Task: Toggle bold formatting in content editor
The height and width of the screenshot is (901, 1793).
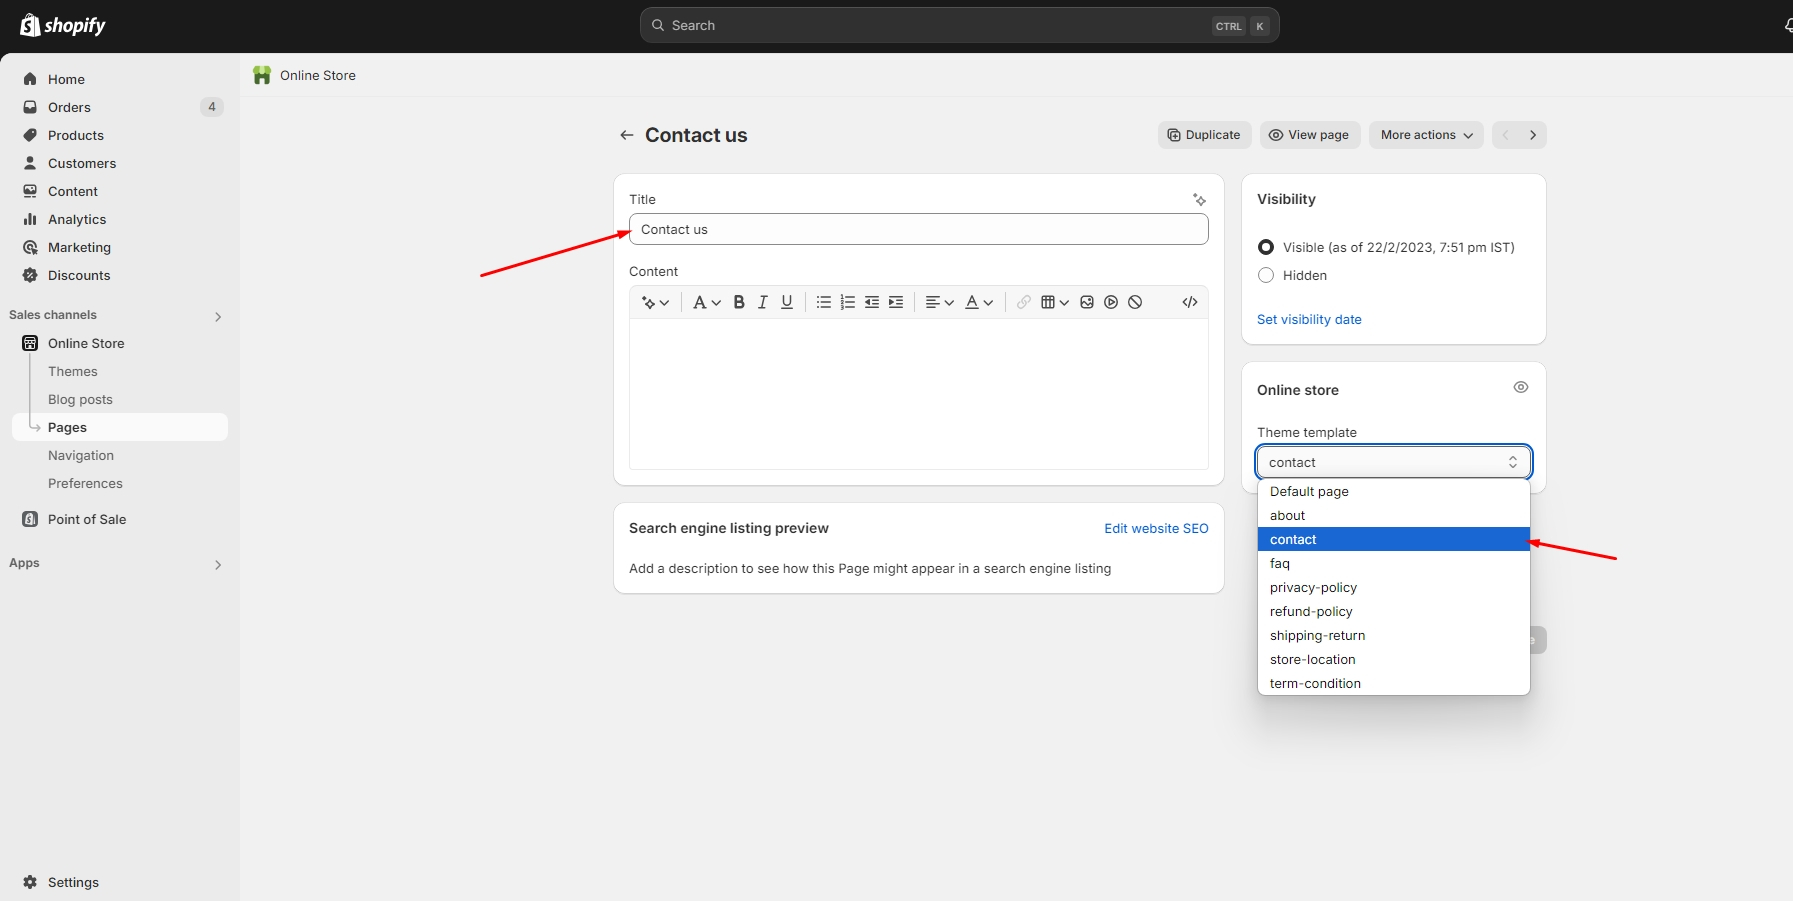Action: click(739, 302)
